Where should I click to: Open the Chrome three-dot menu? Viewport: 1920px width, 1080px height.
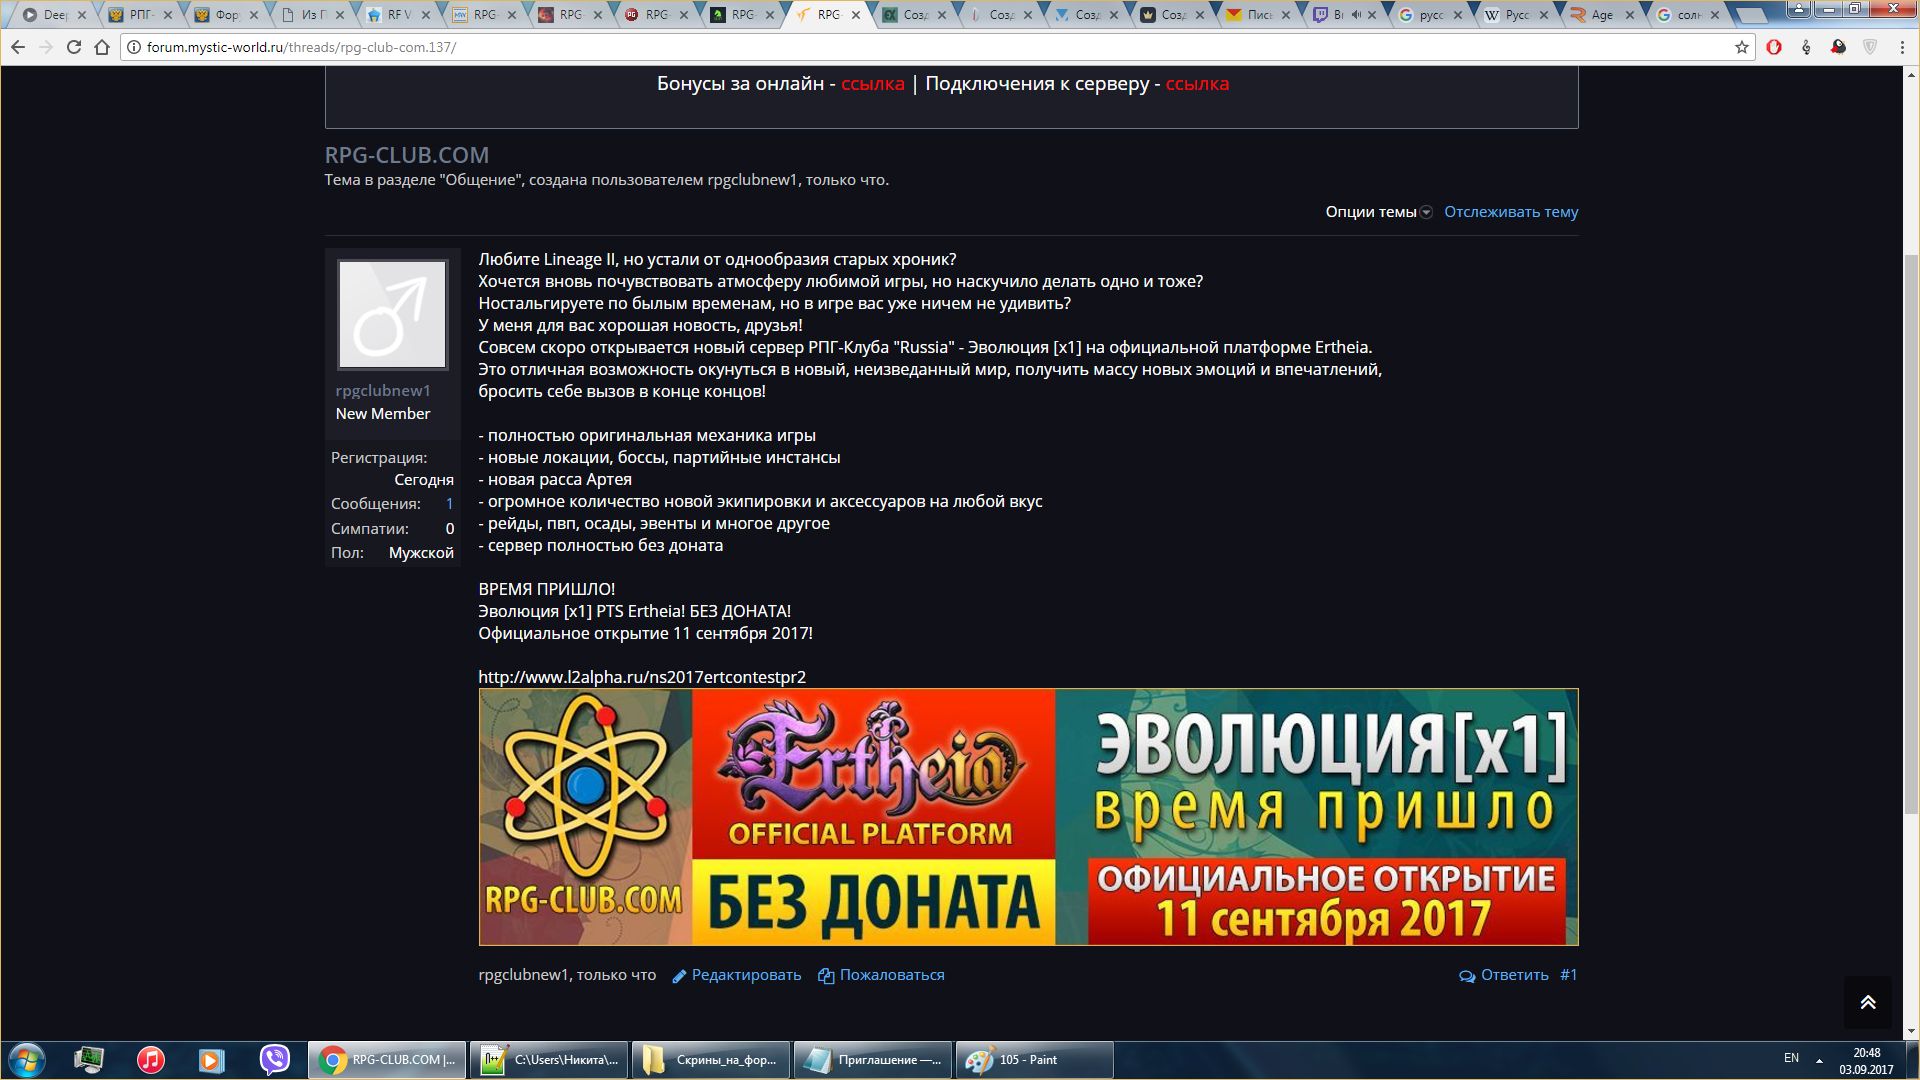(1901, 47)
